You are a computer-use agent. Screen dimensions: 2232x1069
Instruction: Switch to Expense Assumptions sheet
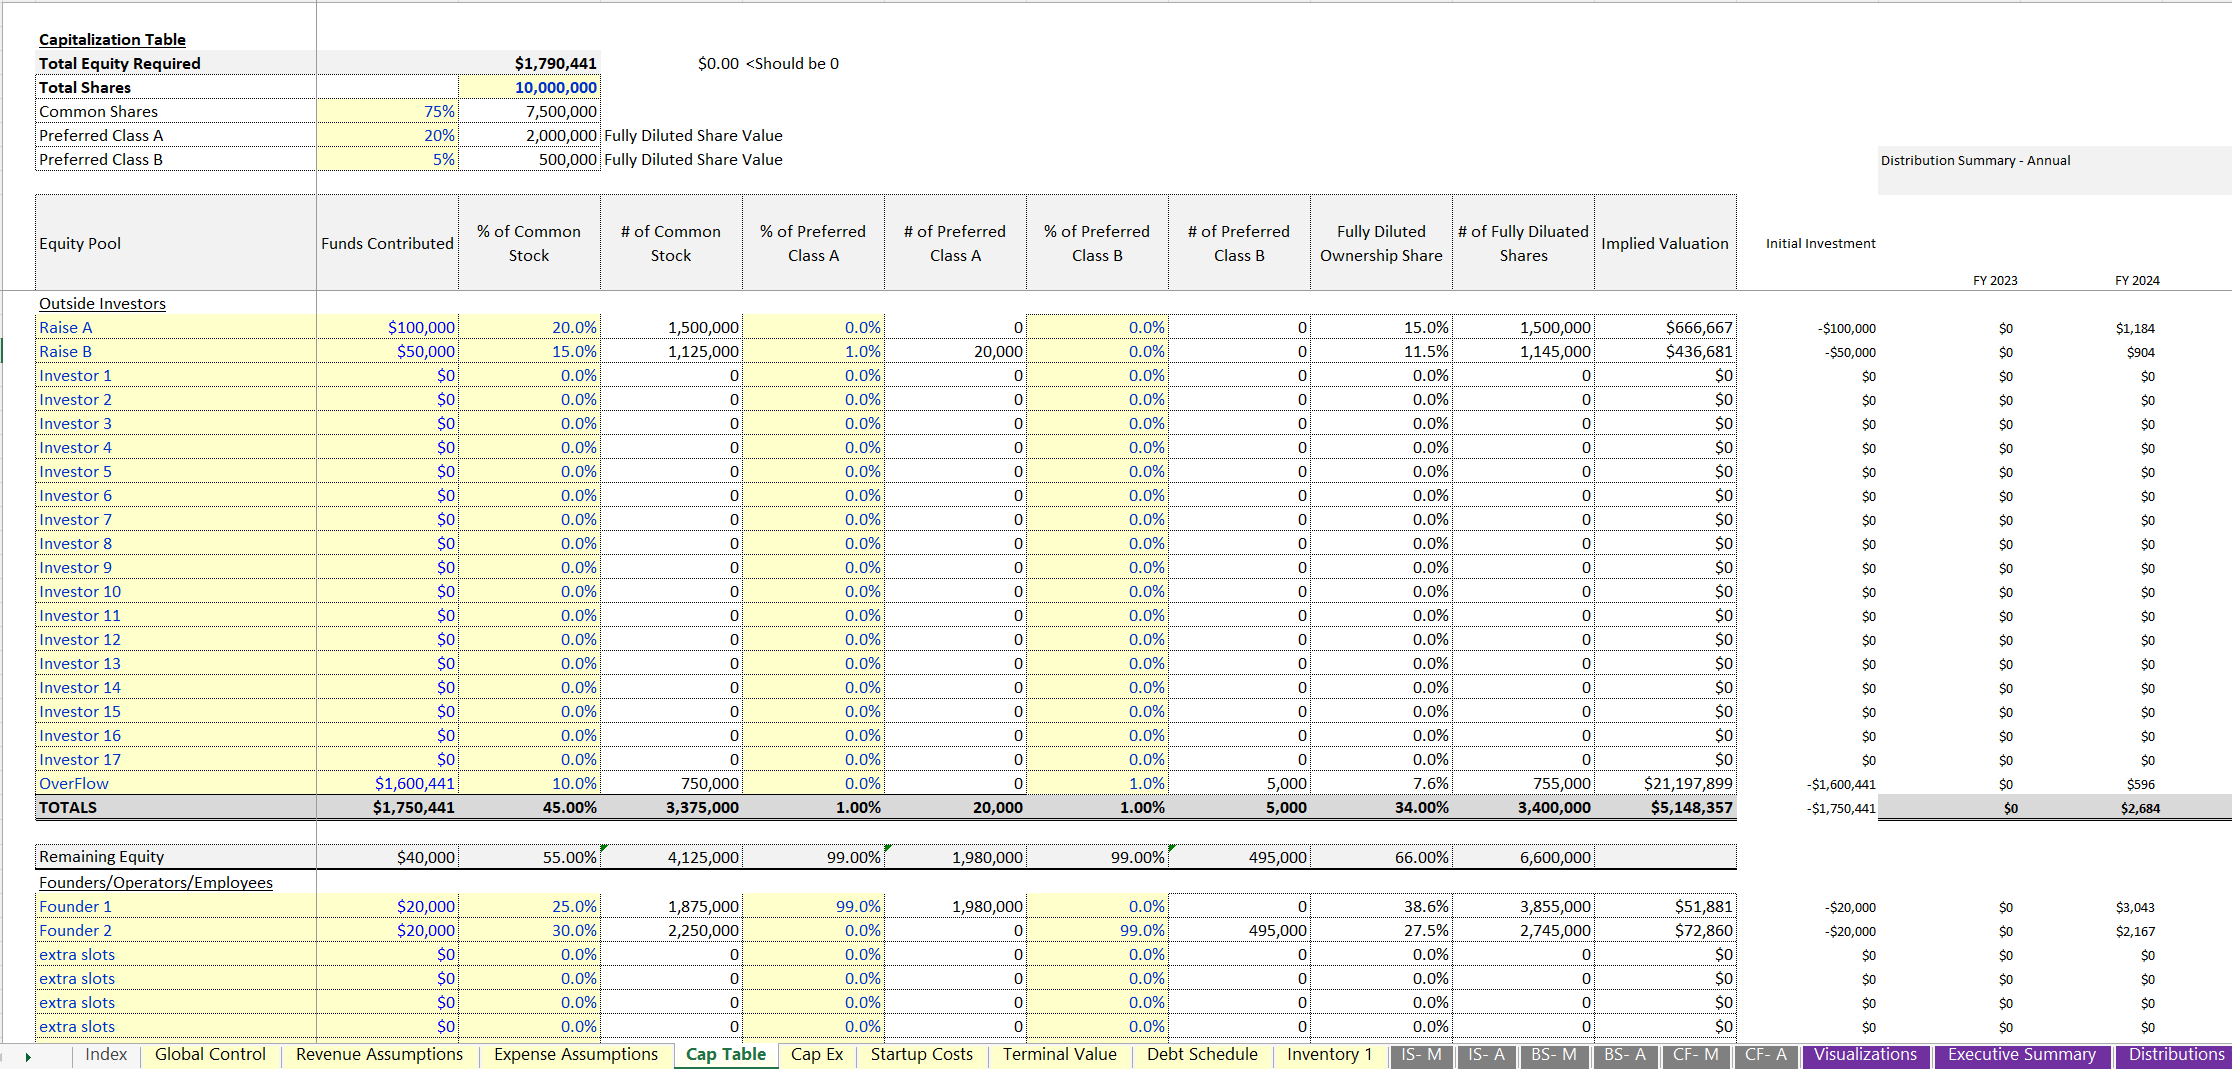[x=576, y=1055]
